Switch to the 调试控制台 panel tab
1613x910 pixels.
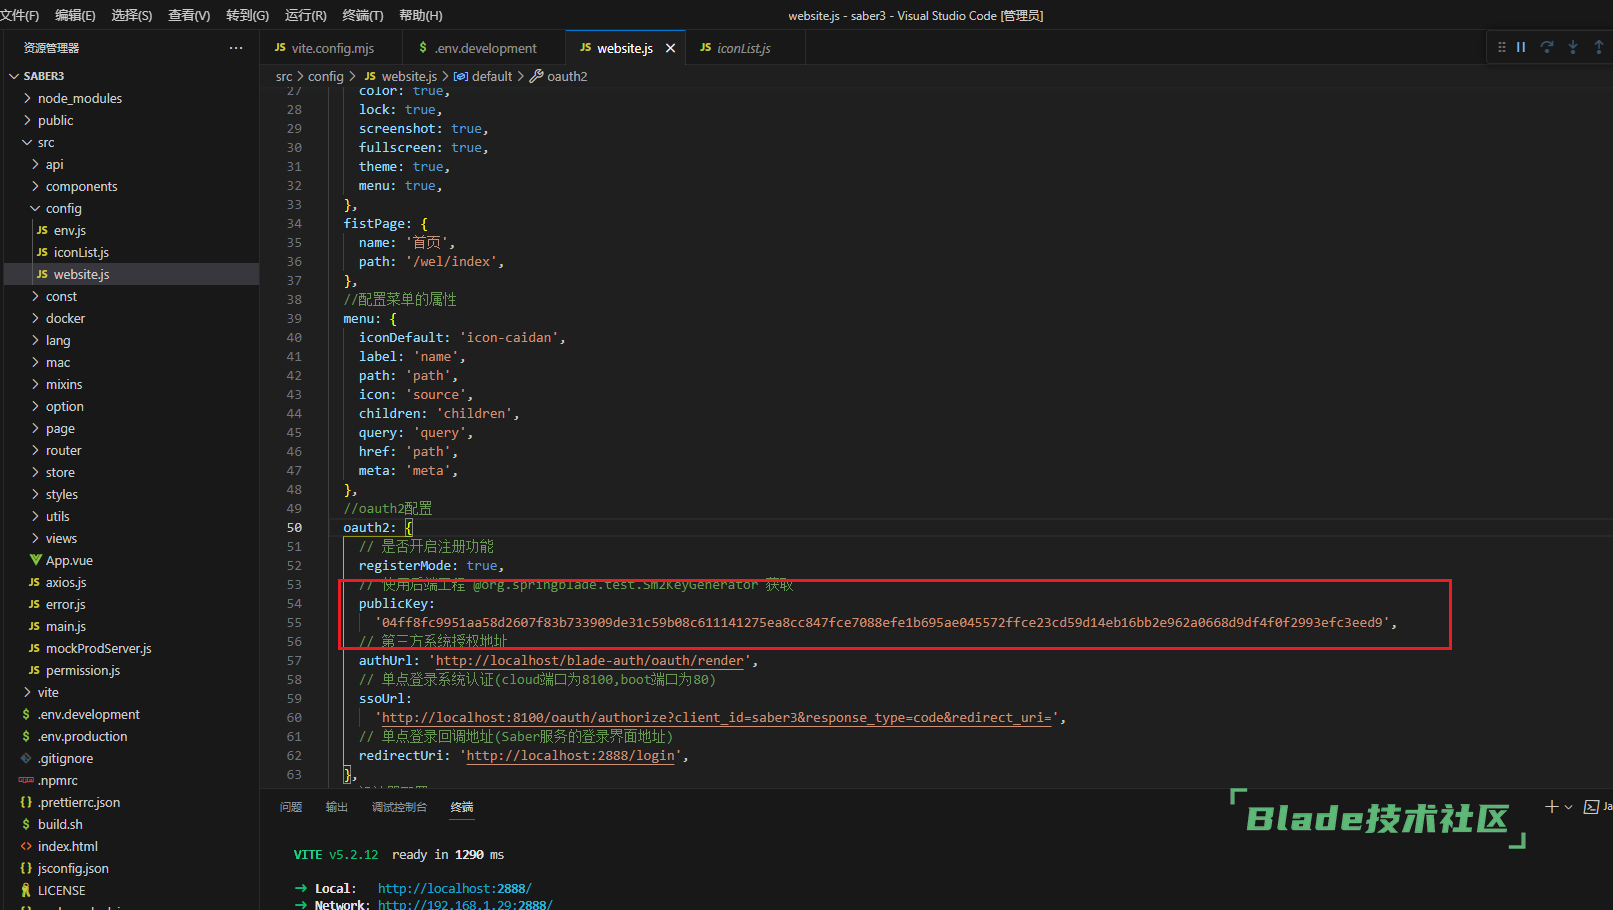[399, 807]
